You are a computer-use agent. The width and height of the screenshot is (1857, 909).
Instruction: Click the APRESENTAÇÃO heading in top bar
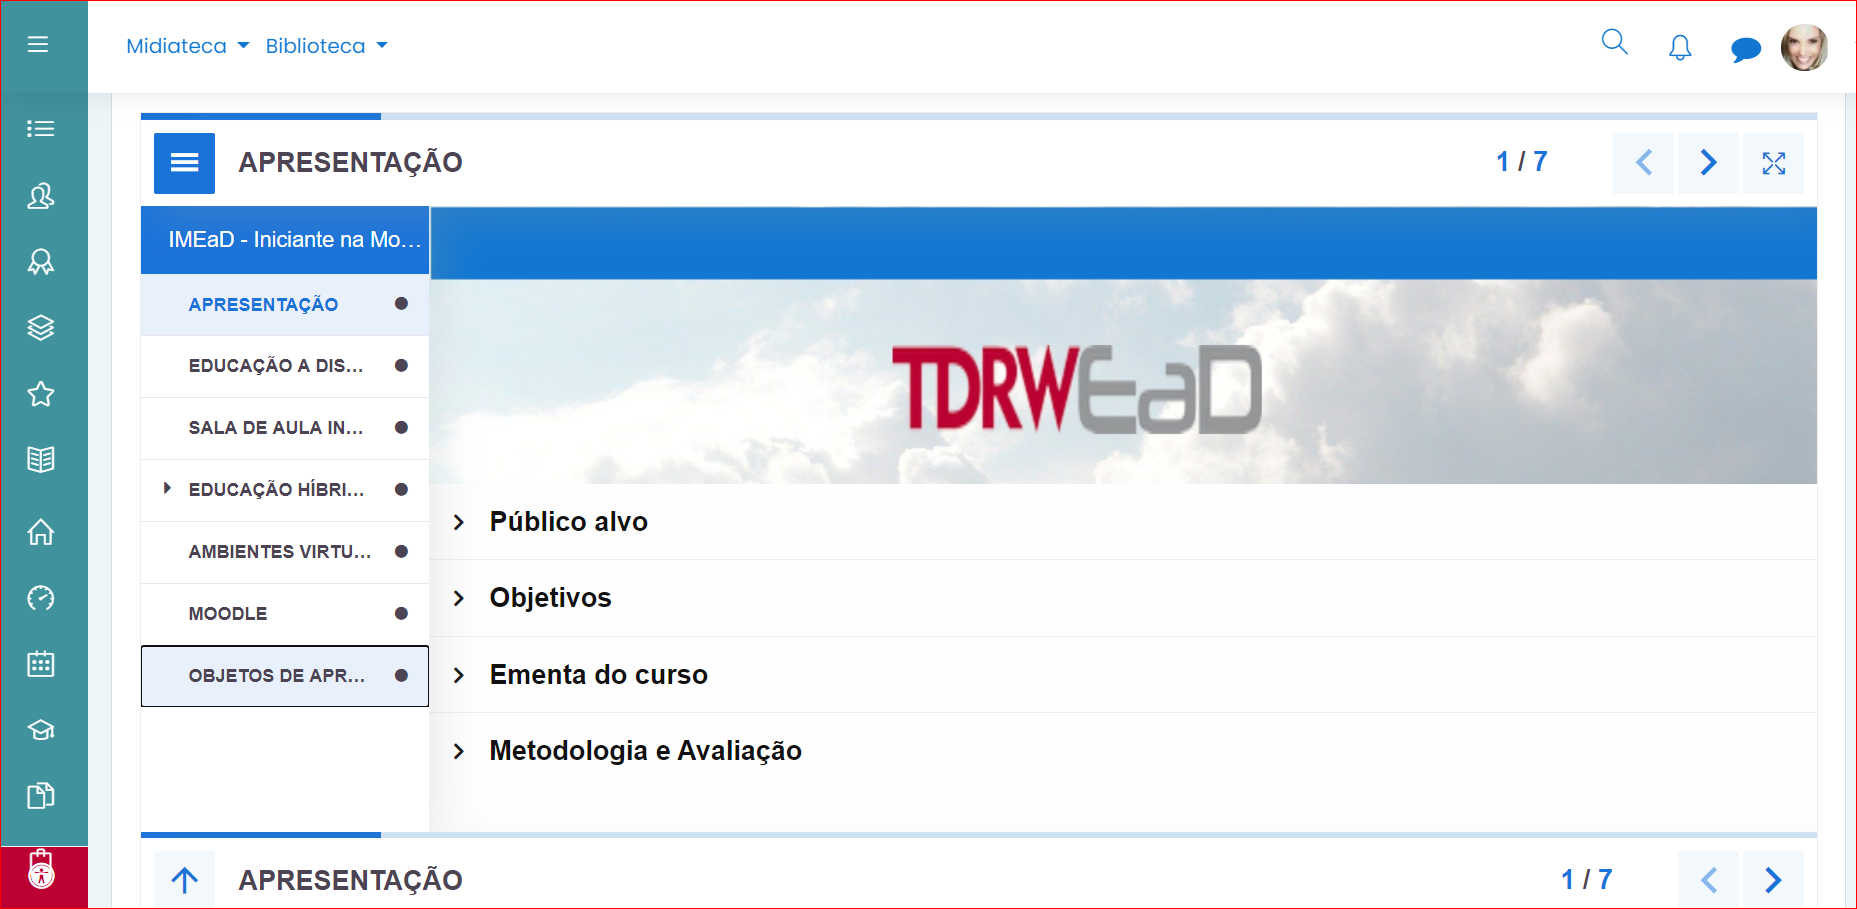350,162
